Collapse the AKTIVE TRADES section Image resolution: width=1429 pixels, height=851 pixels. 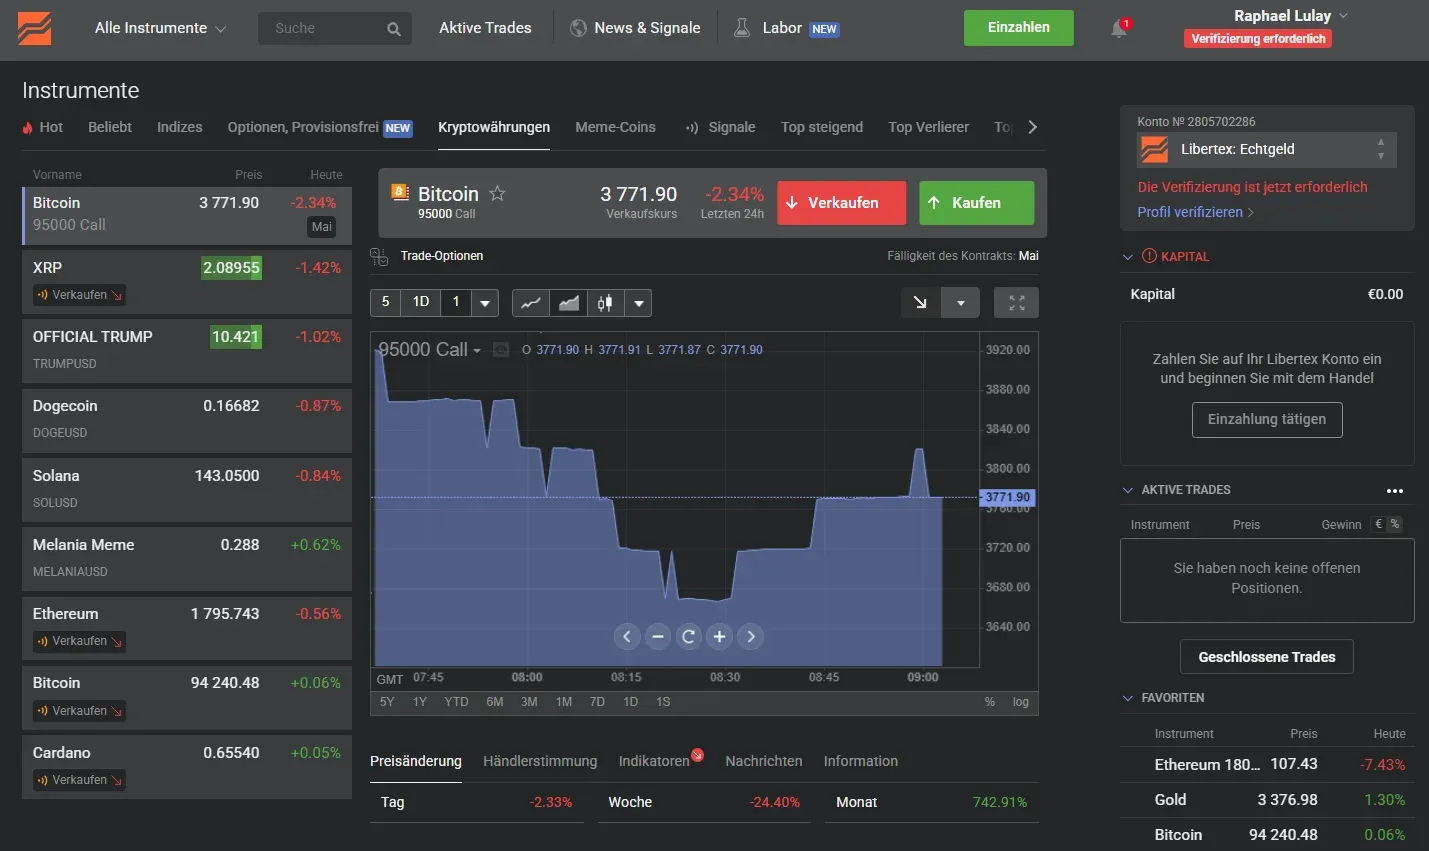[1128, 490]
